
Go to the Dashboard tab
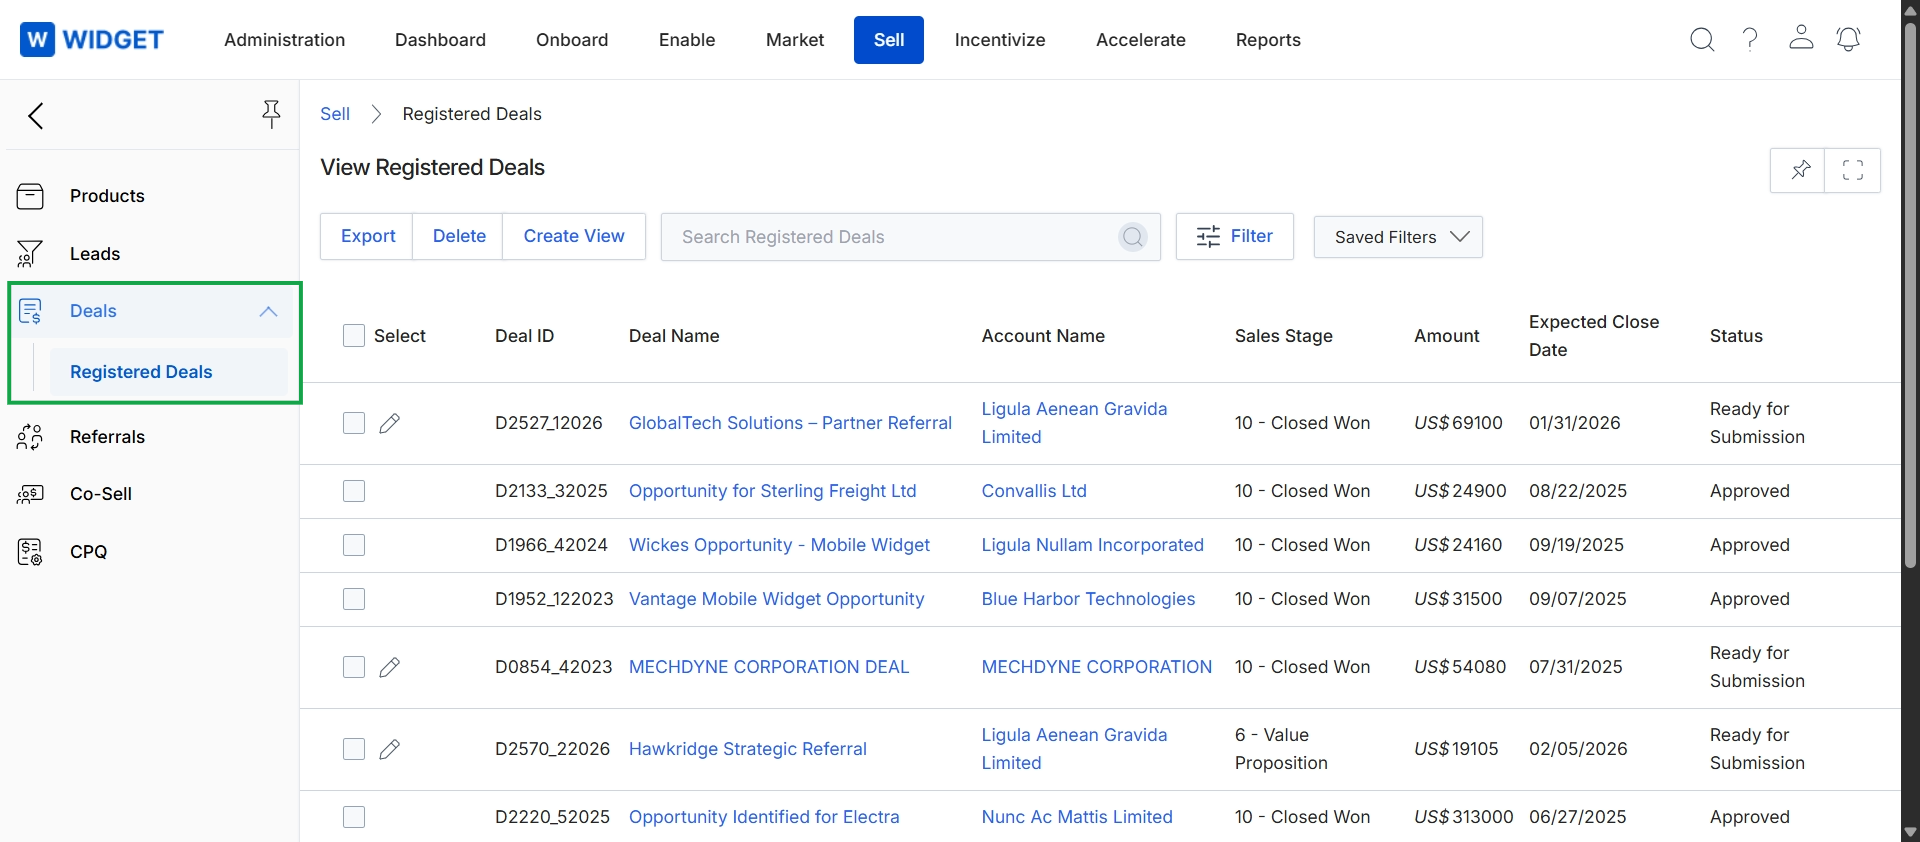point(440,40)
